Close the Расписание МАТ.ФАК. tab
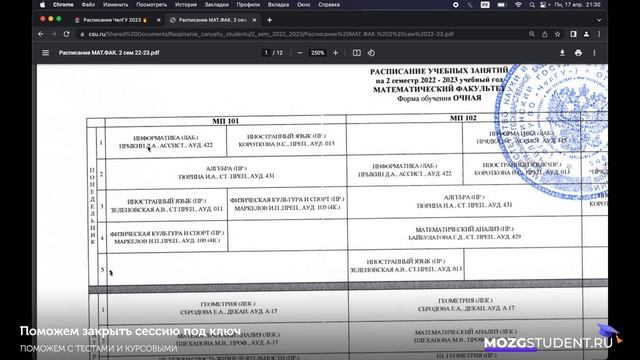The height and width of the screenshot is (360, 640). tap(254, 20)
